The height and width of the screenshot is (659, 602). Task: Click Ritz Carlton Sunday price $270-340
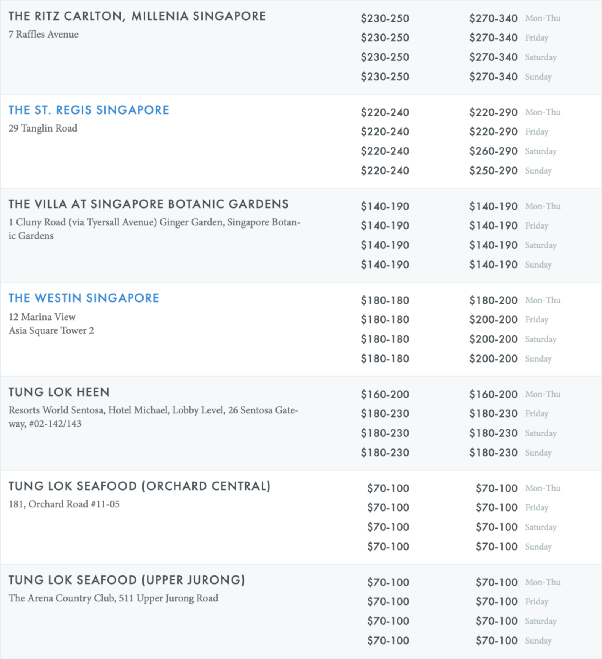pos(493,77)
